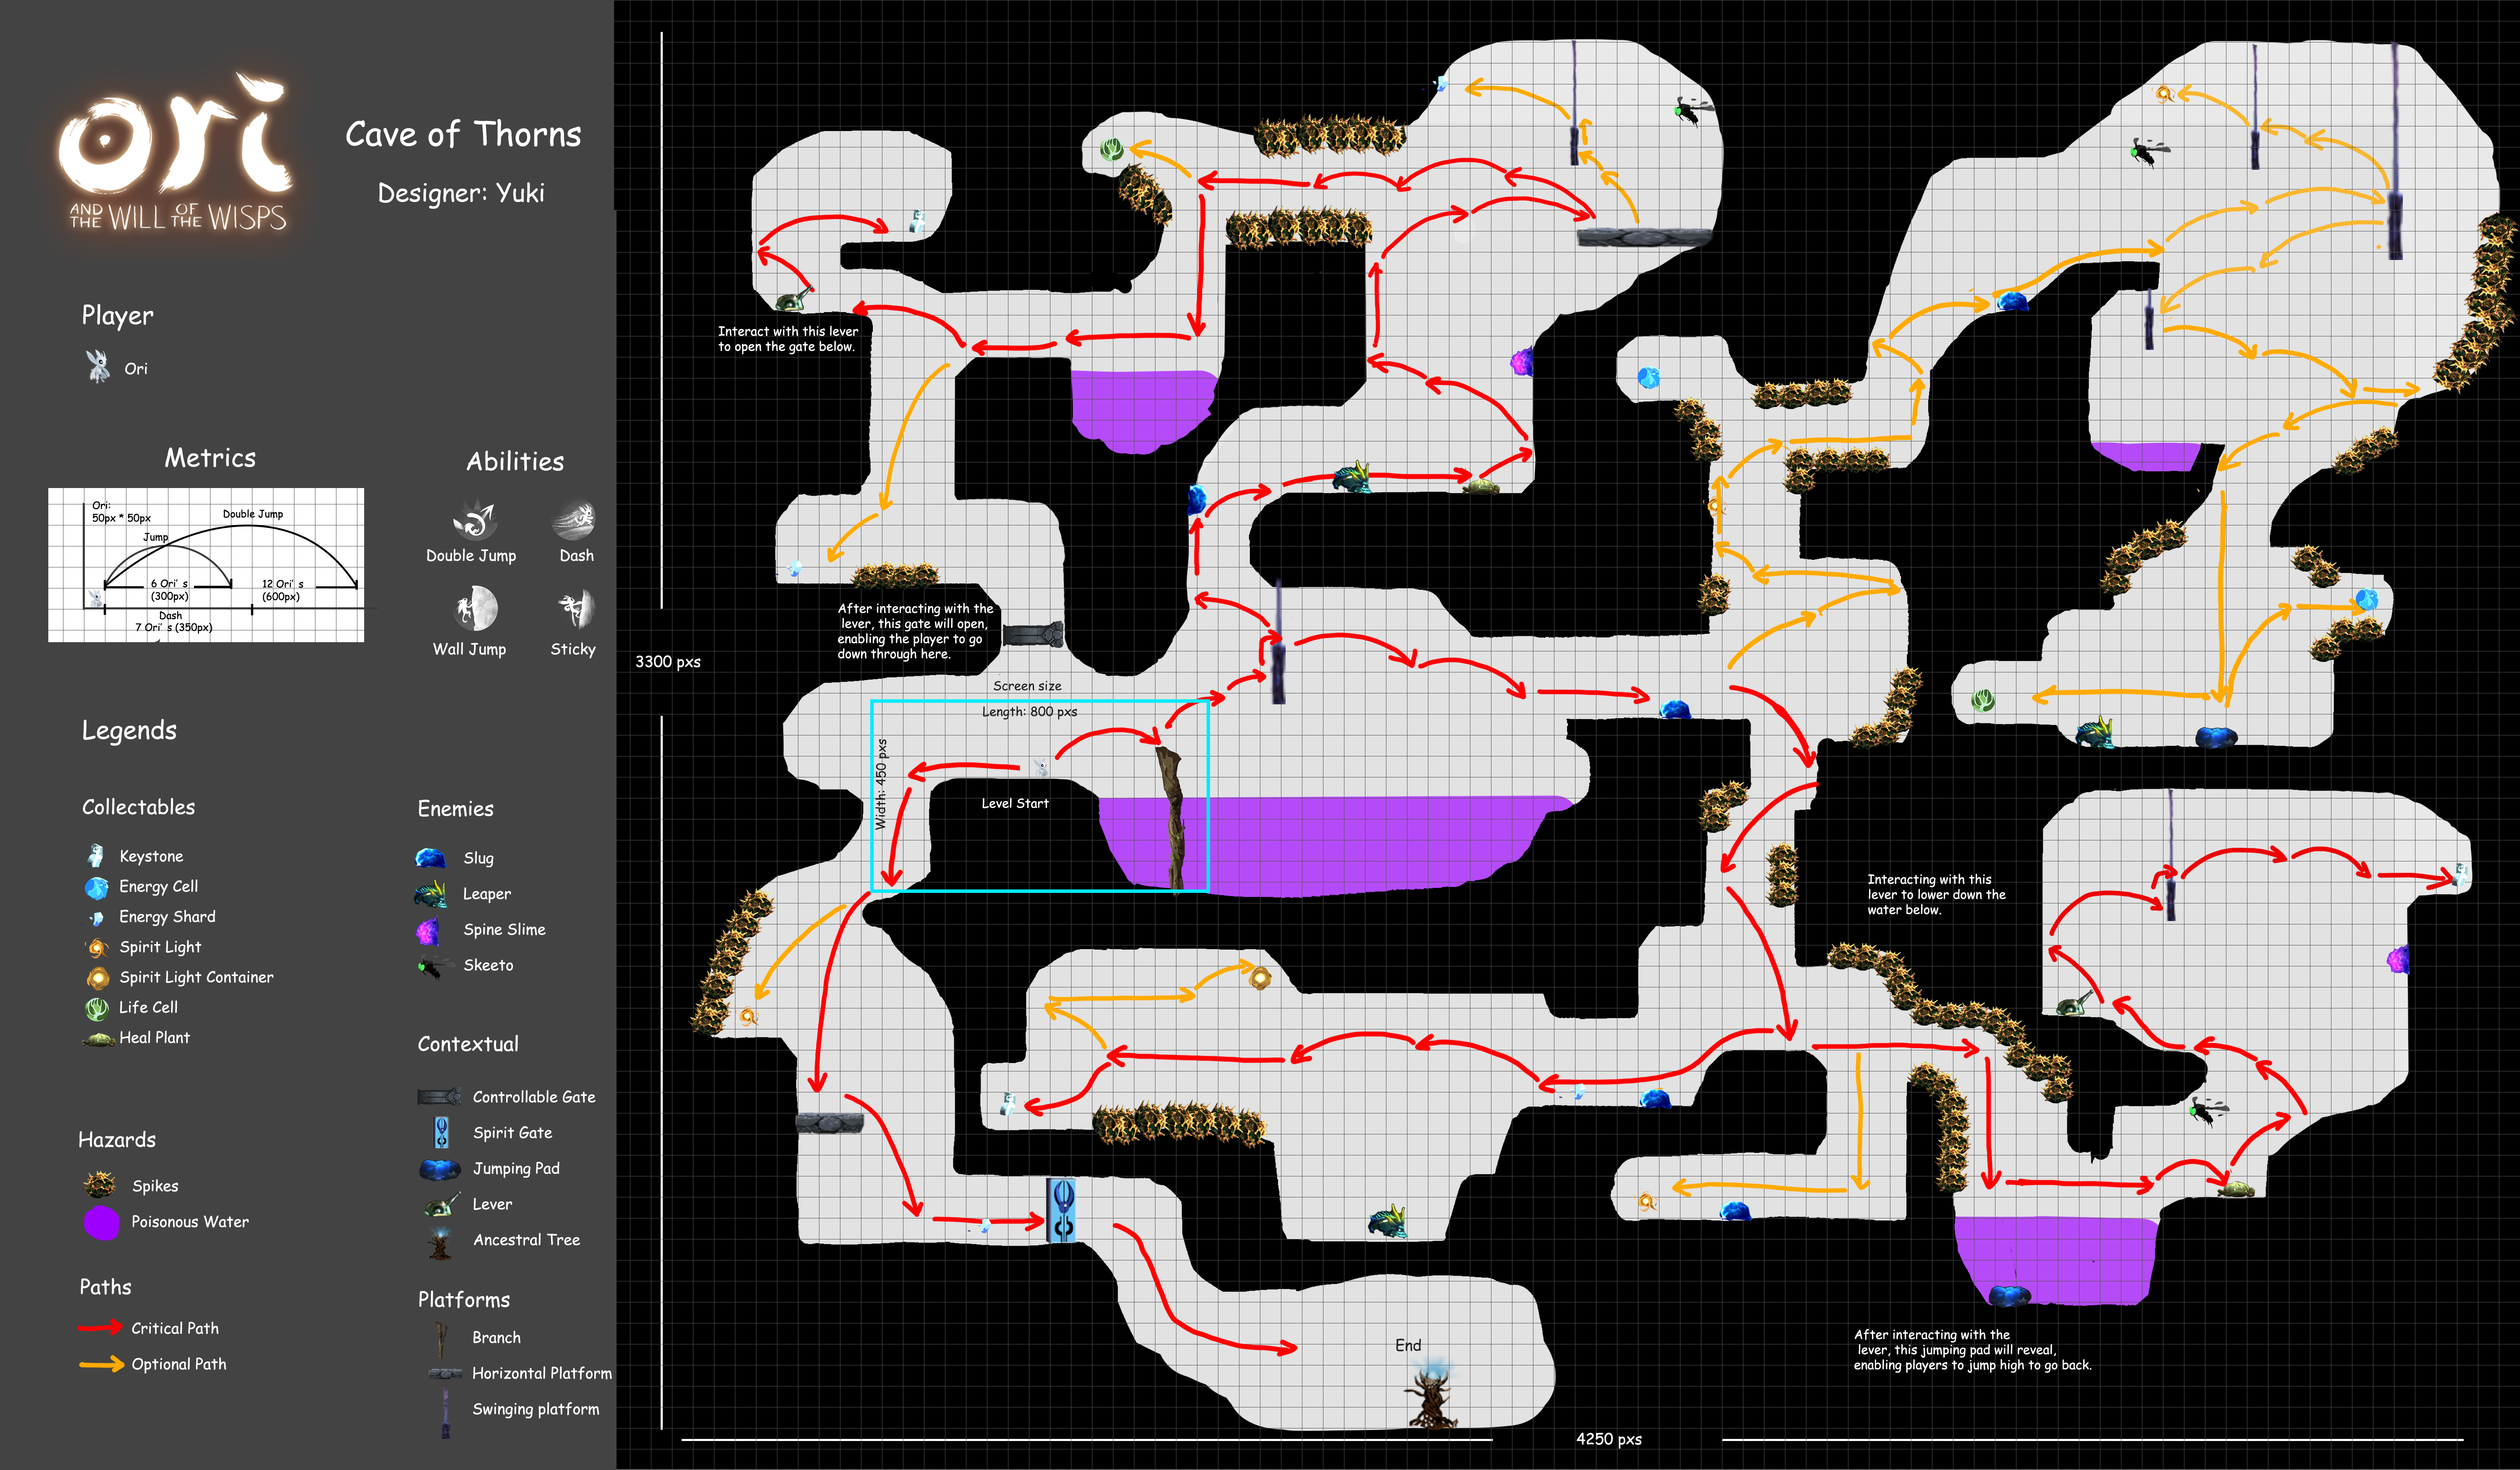Click the Life Cell legend icon
The width and height of the screenshot is (2520, 1470).
point(97,1008)
